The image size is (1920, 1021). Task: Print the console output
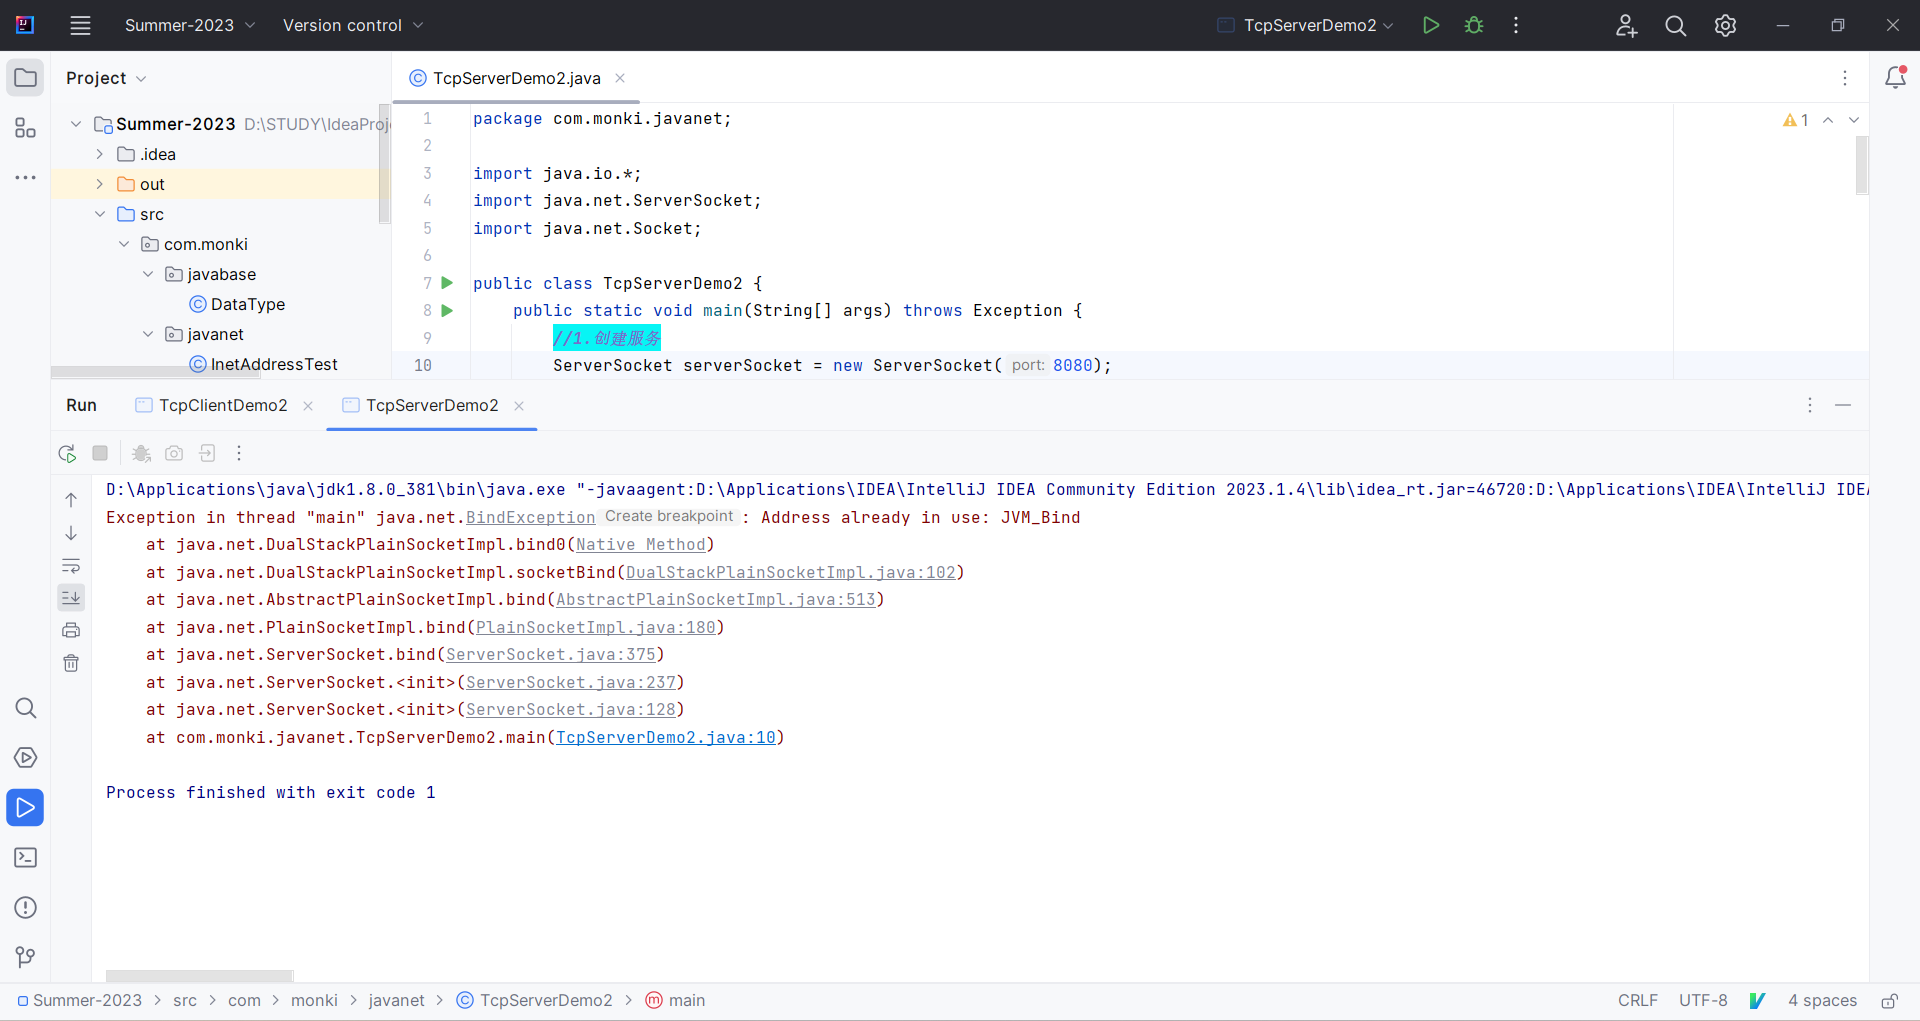pos(71,630)
